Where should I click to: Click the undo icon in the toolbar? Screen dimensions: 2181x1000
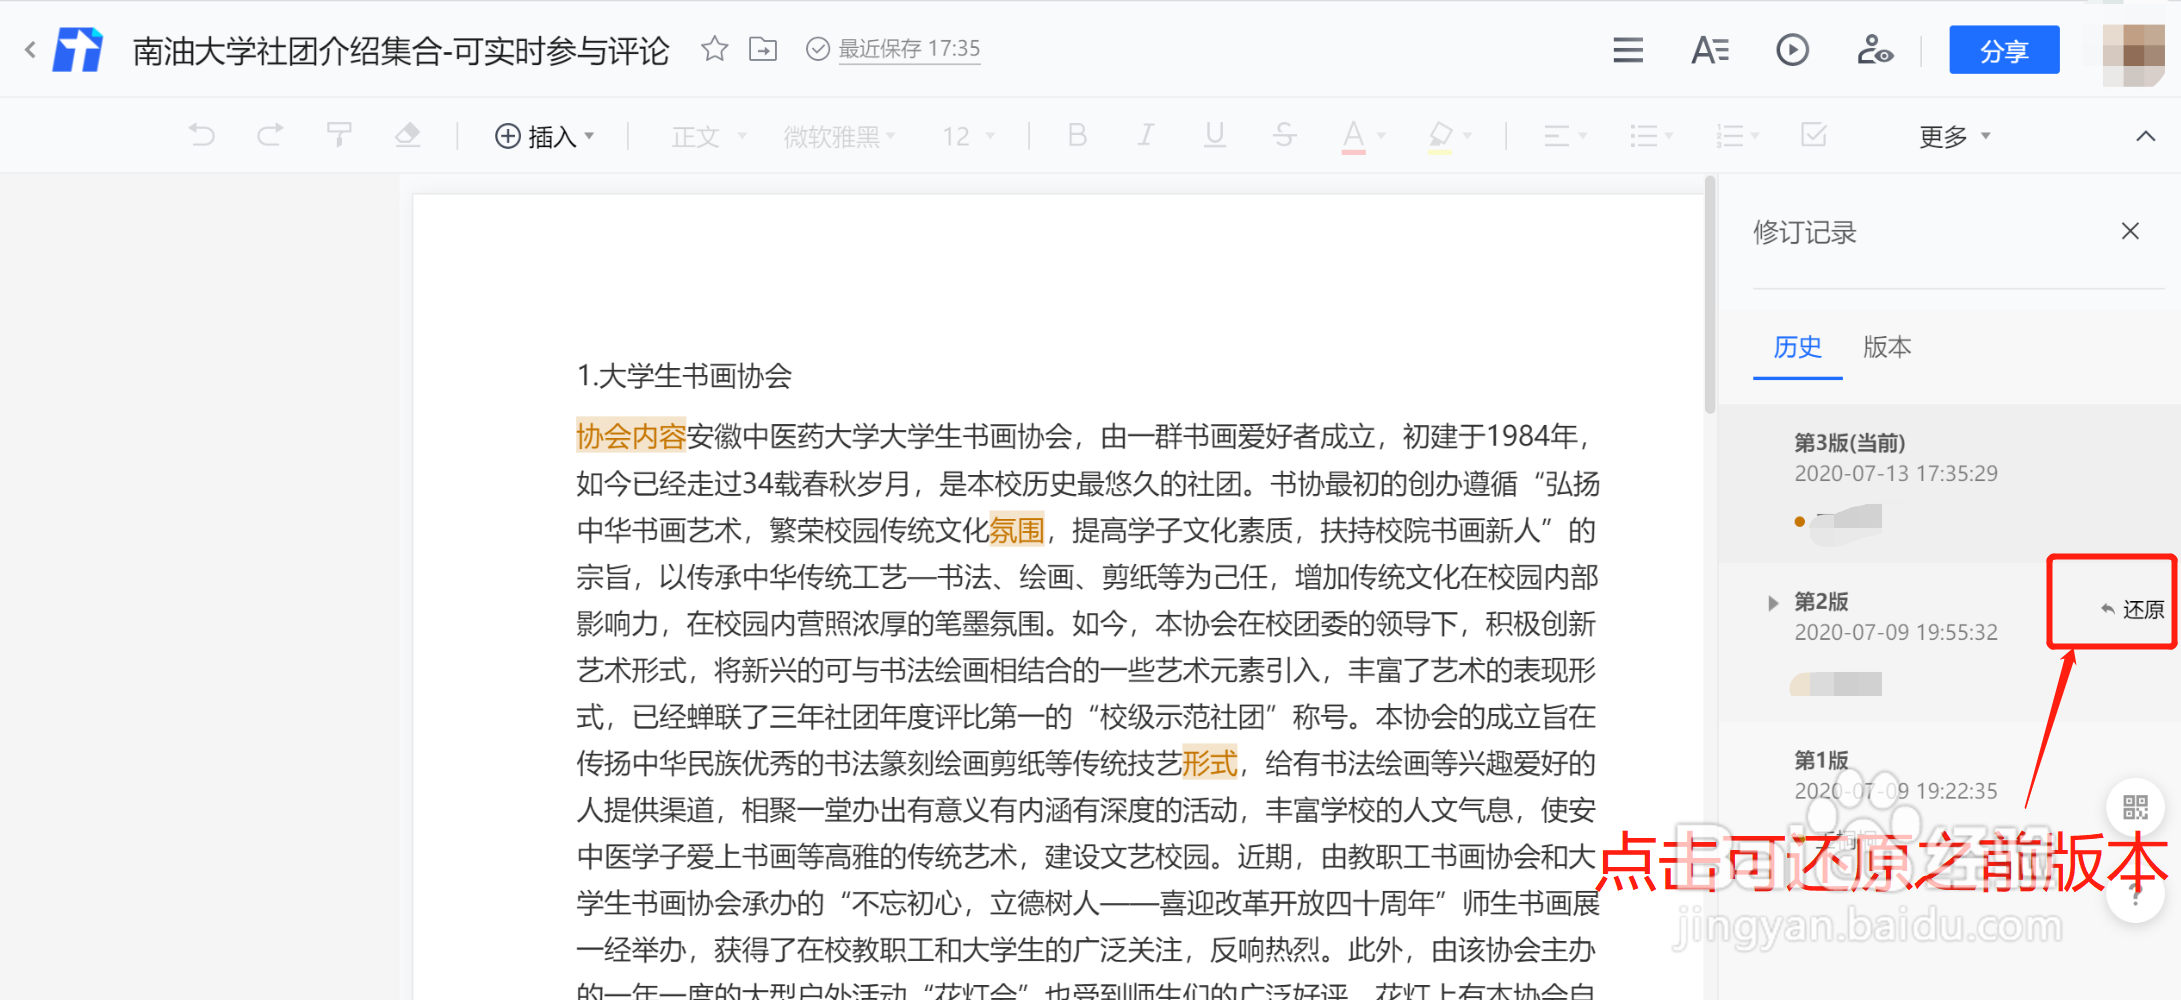point(202,135)
